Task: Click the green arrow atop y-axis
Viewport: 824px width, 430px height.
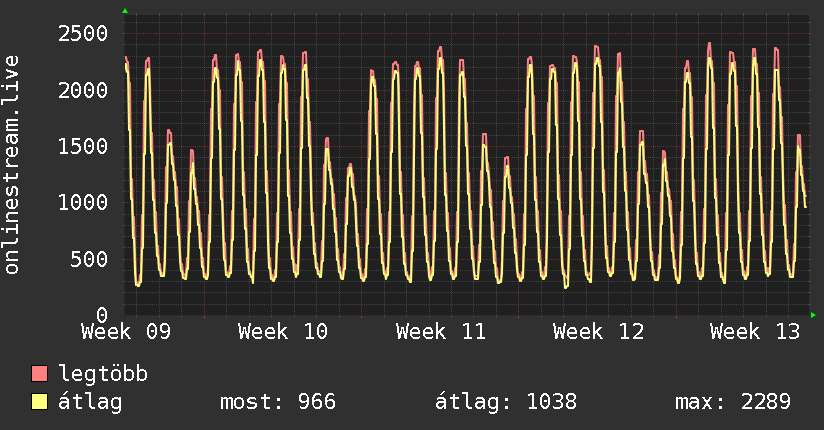Action: (x=125, y=11)
